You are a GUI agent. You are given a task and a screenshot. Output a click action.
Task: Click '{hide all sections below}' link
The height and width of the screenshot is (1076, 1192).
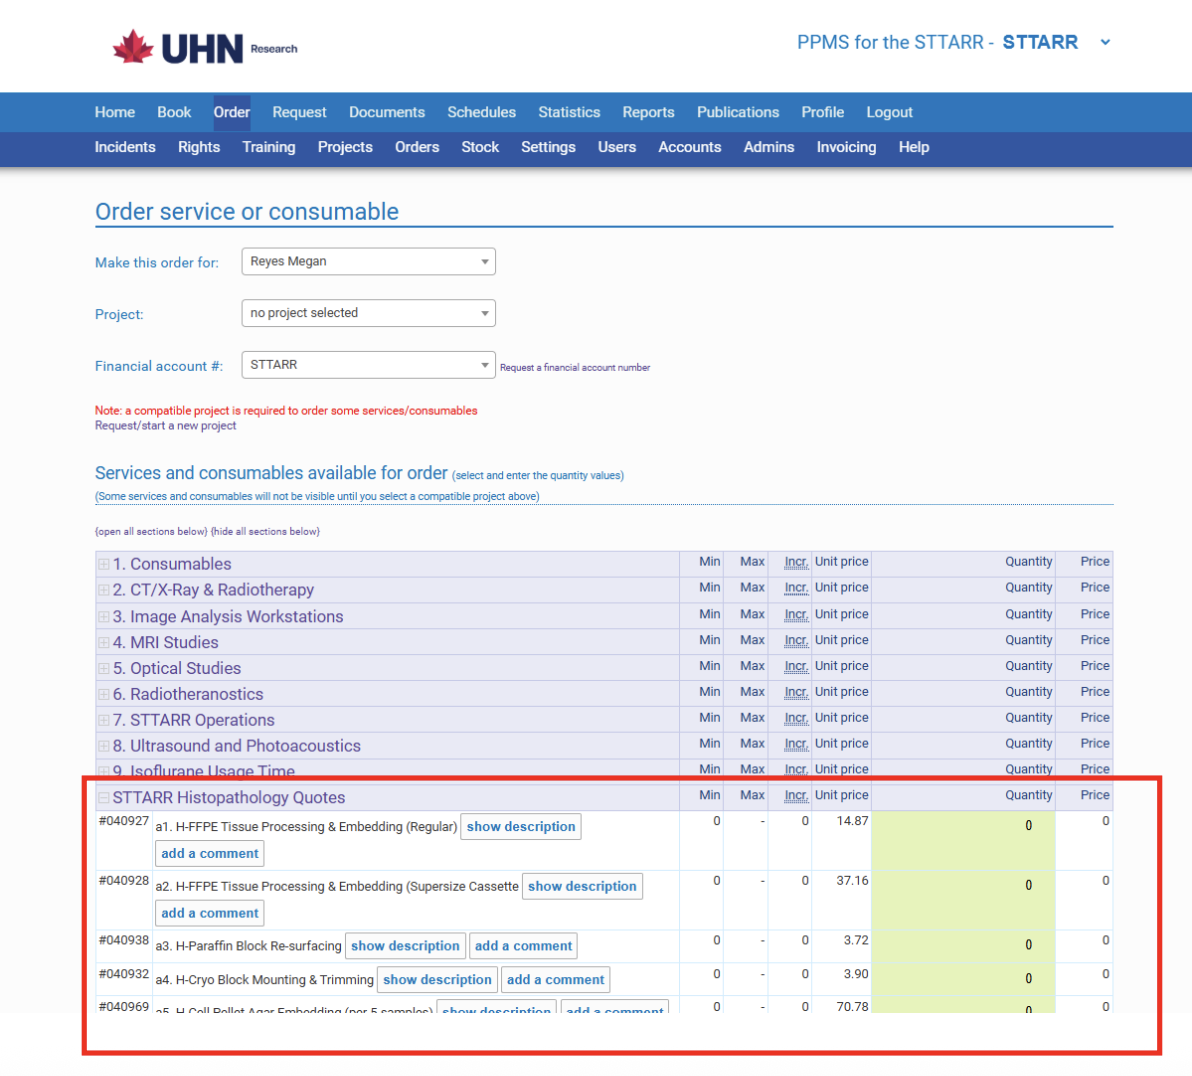pyautogui.click(x=265, y=532)
